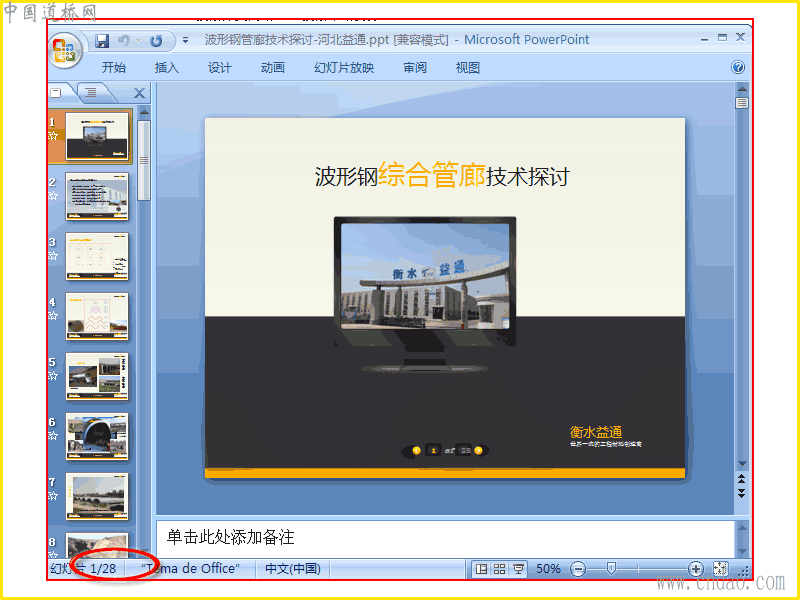Click the editing area scroll up arrow
Screen dimensions: 800x600
[742, 89]
